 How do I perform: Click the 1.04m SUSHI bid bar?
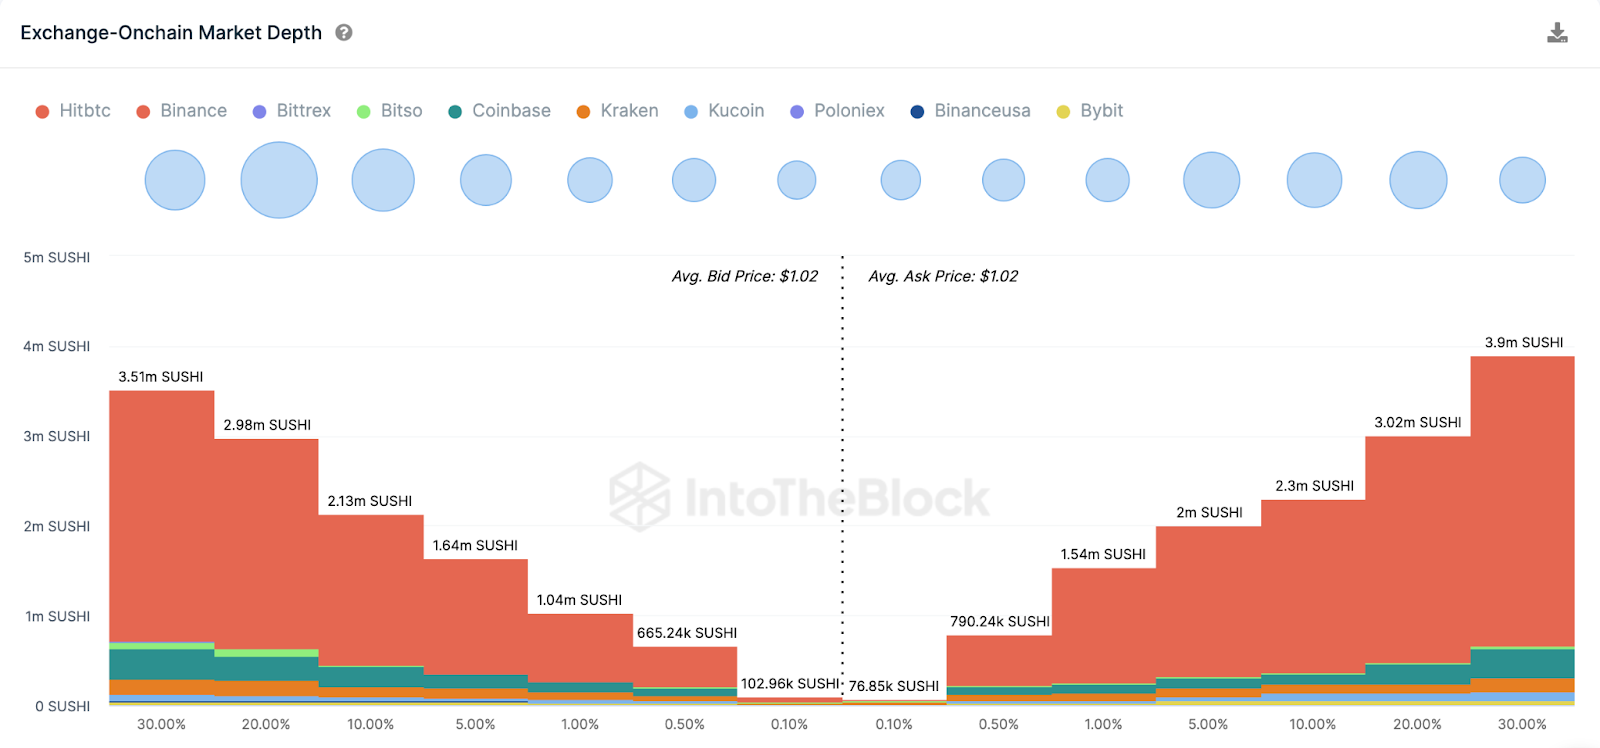[580, 648]
